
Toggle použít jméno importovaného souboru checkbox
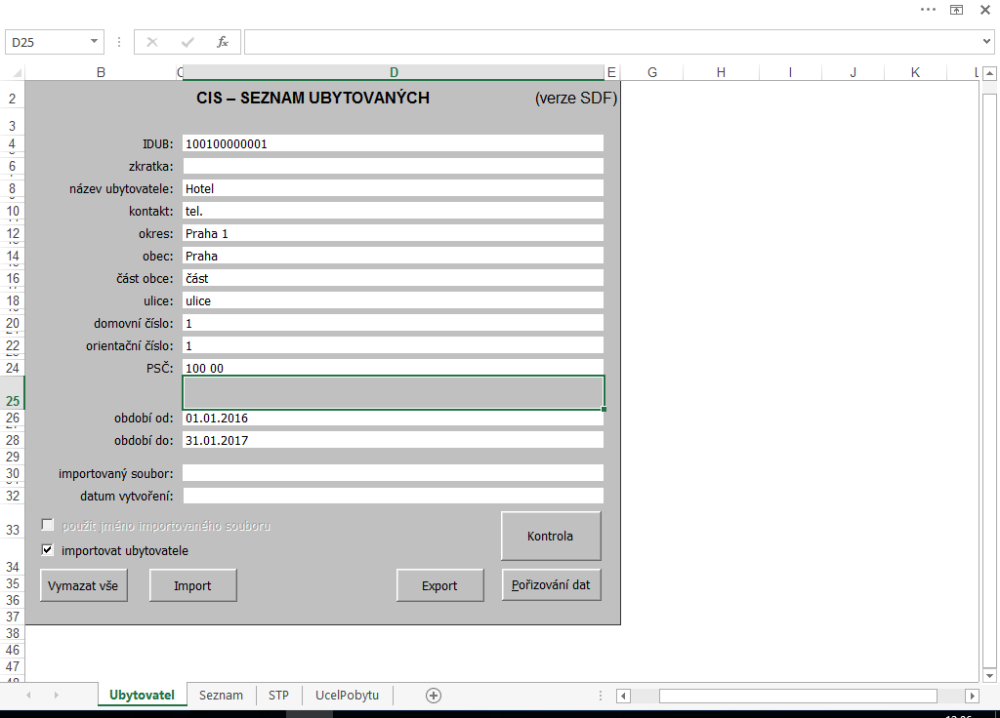(x=47, y=524)
